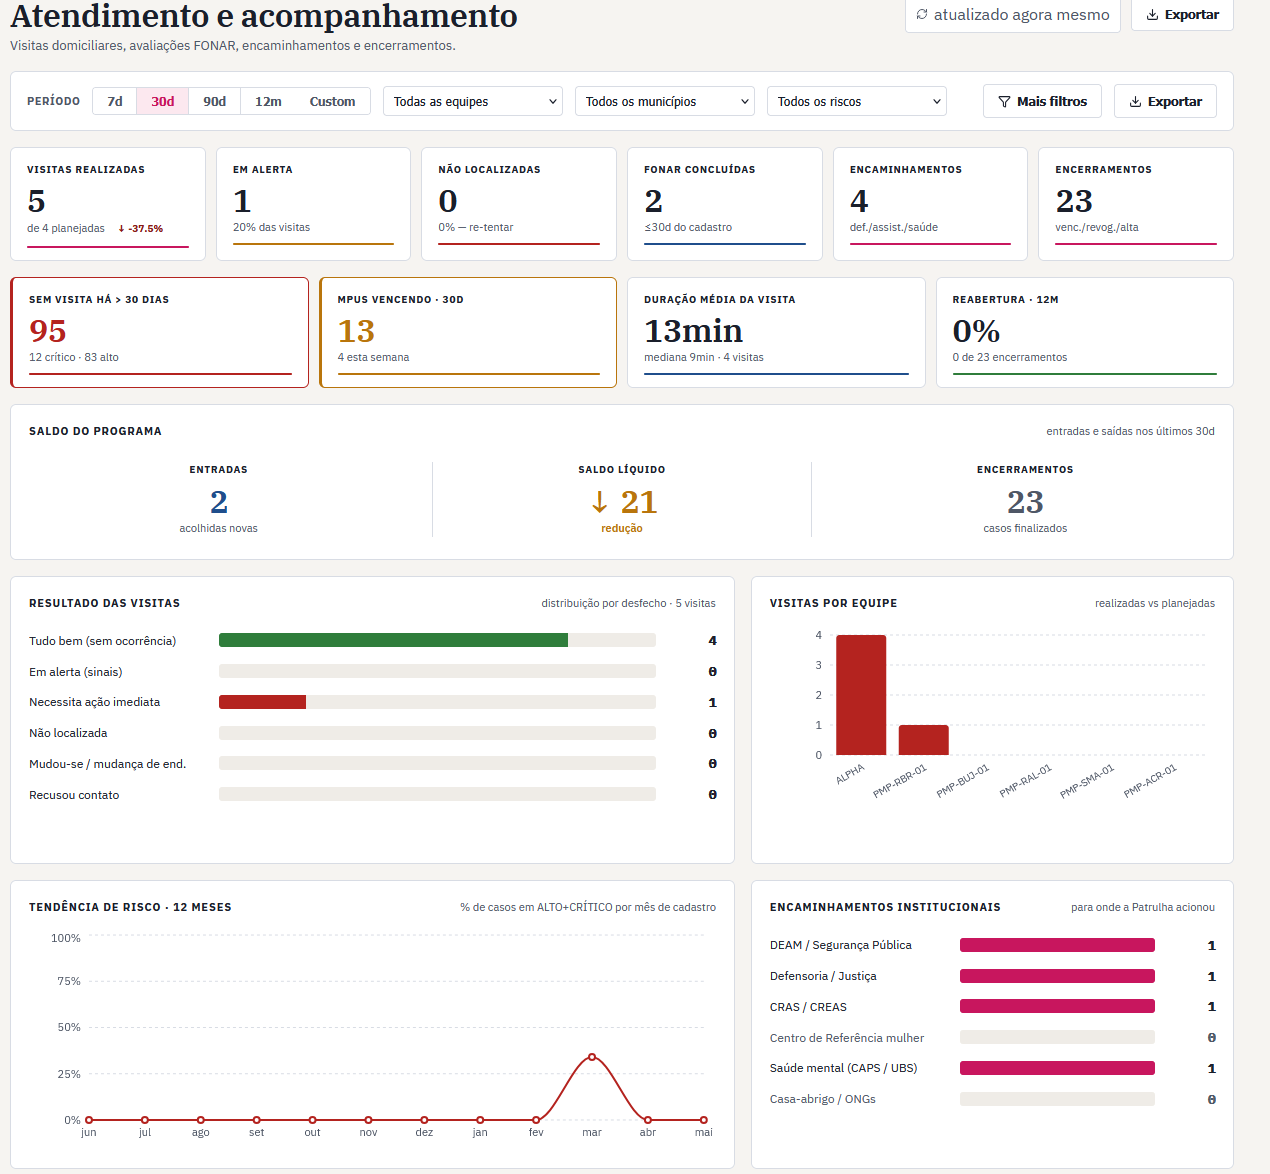The width and height of the screenshot is (1270, 1174).
Task: Click the 'atualizado agora mesmo' button
Action: click(1013, 15)
